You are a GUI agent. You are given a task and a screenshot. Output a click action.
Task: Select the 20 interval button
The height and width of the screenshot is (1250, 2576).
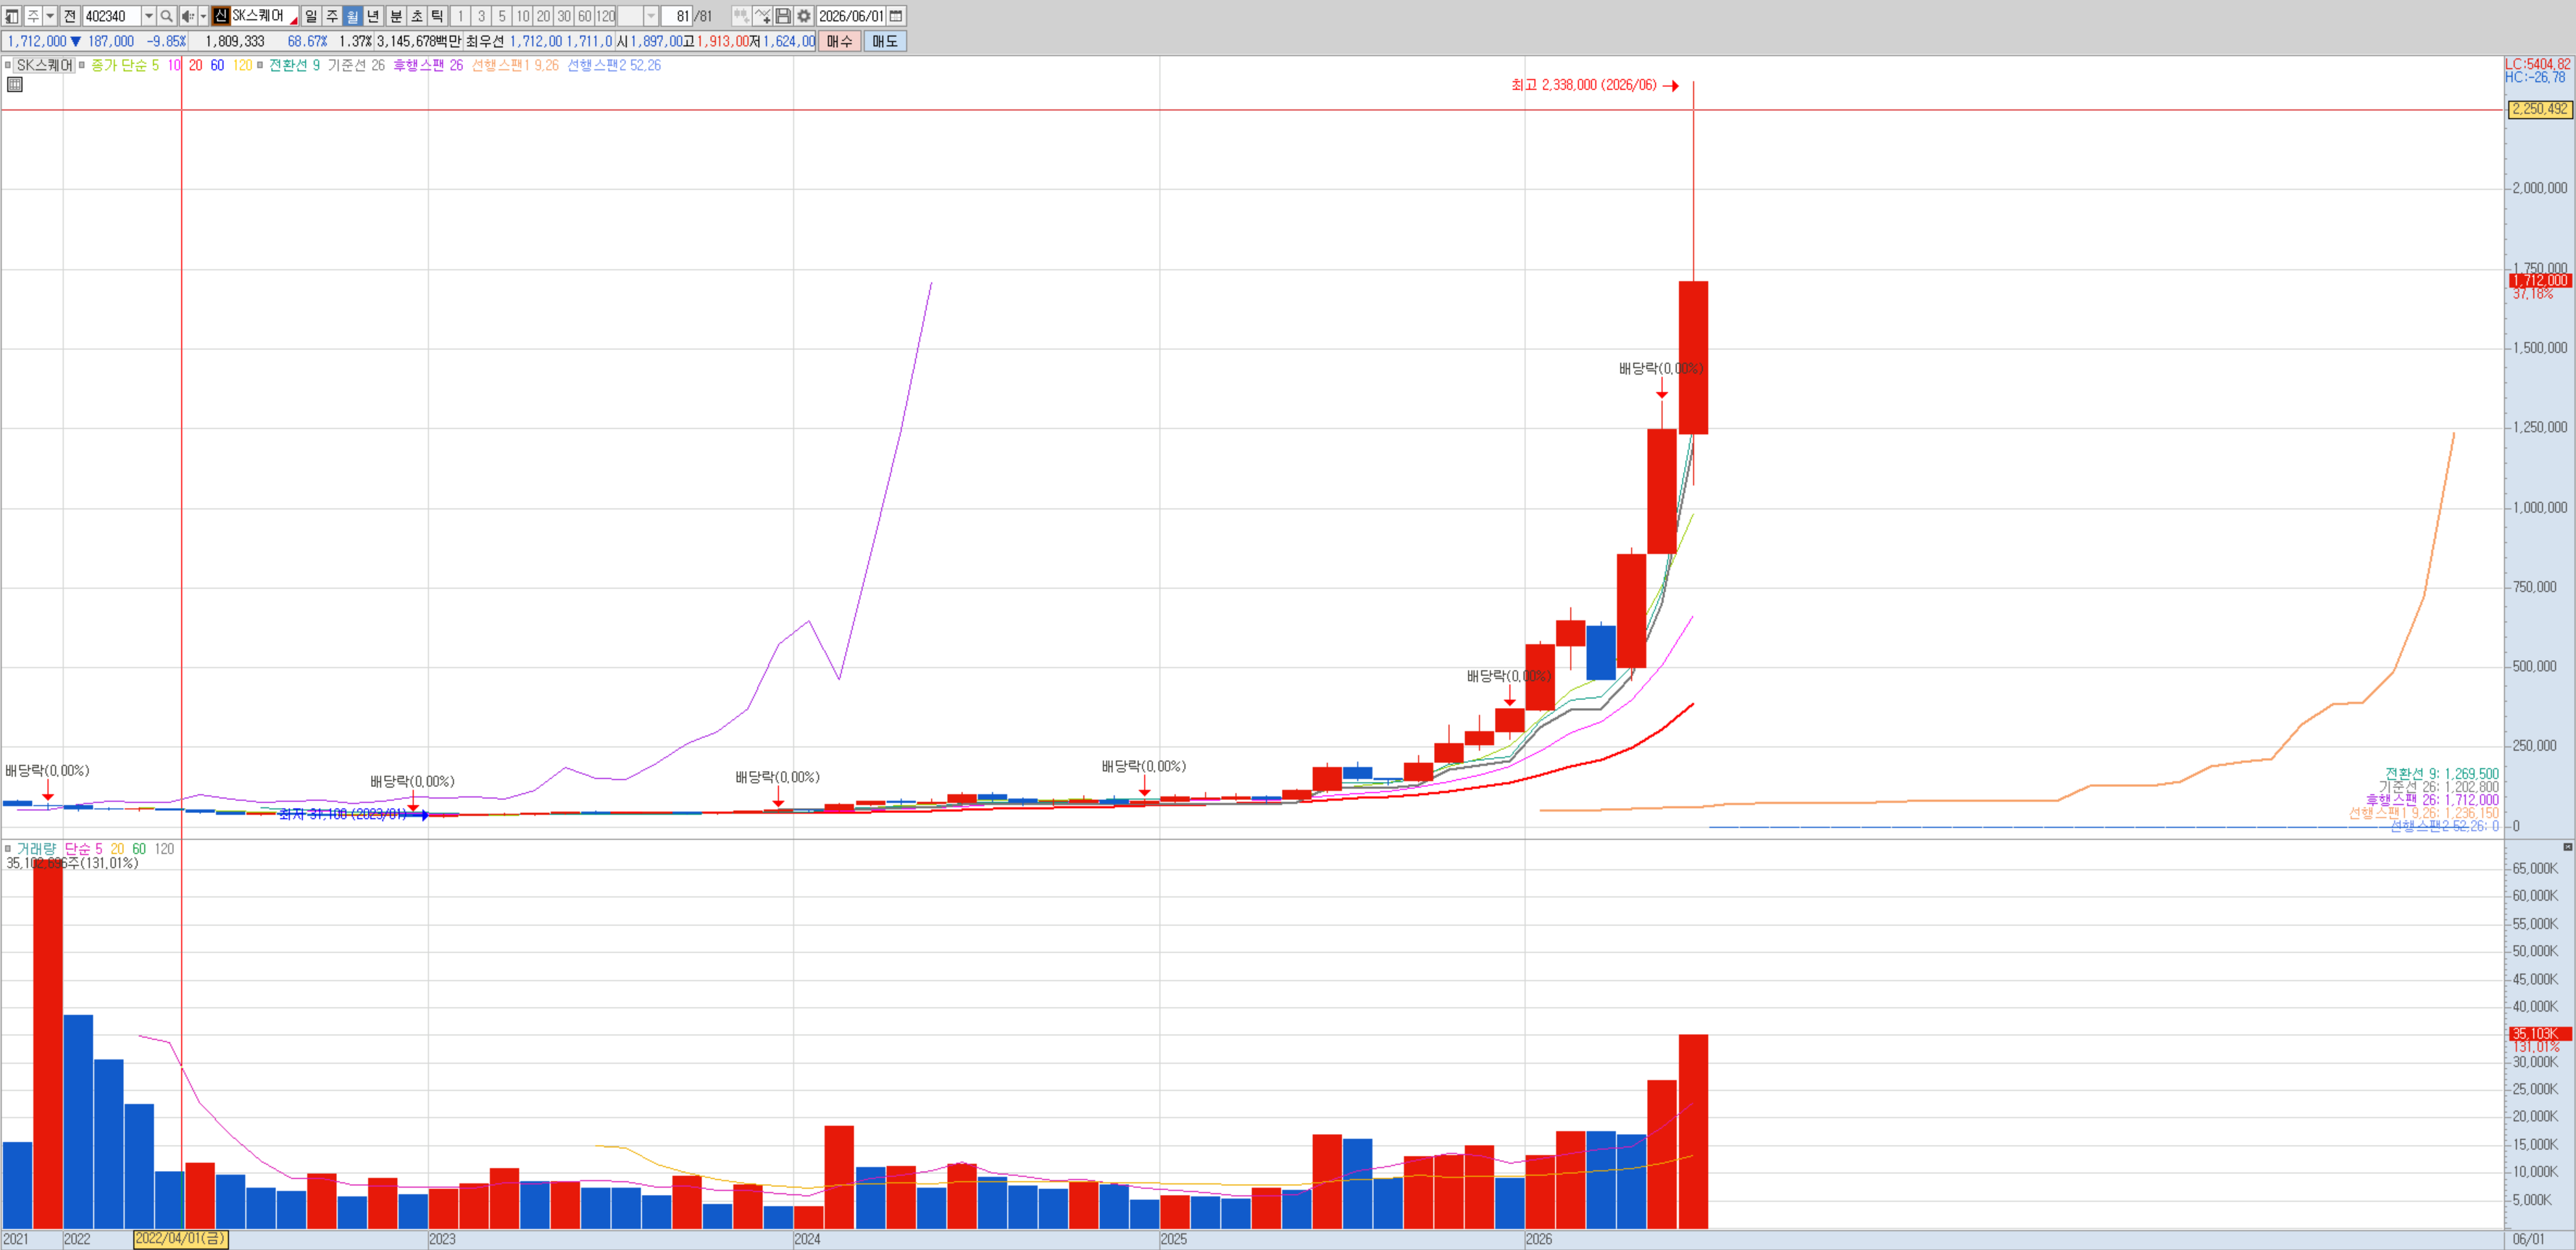(543, 16)
